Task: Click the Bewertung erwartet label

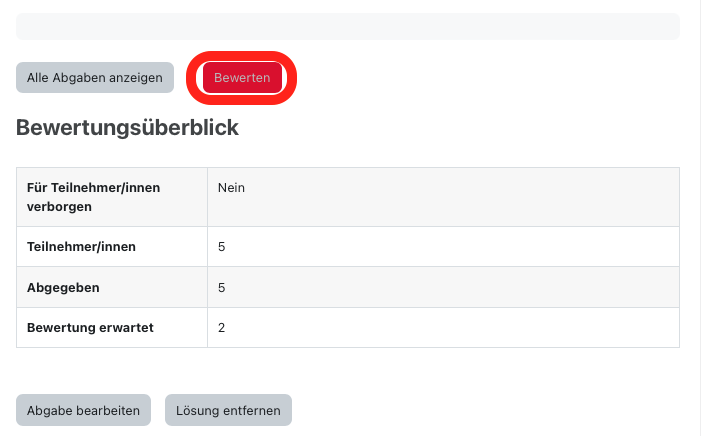Action: (90, 327)
